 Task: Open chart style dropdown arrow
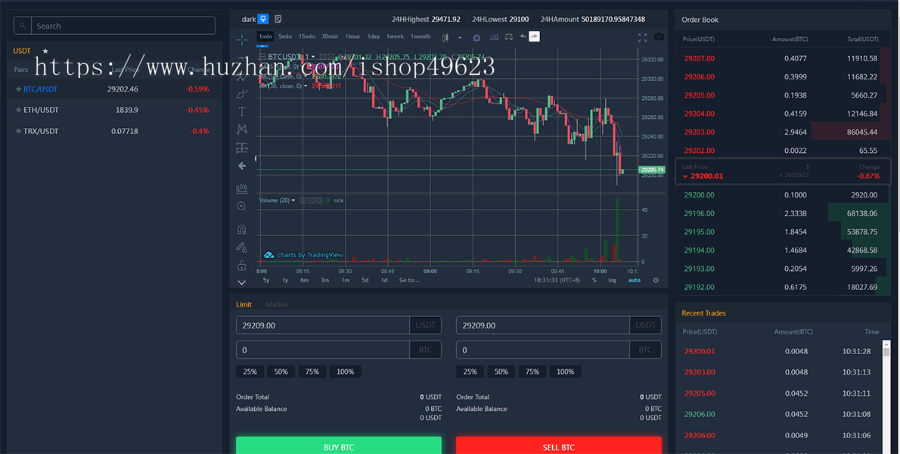459,38
